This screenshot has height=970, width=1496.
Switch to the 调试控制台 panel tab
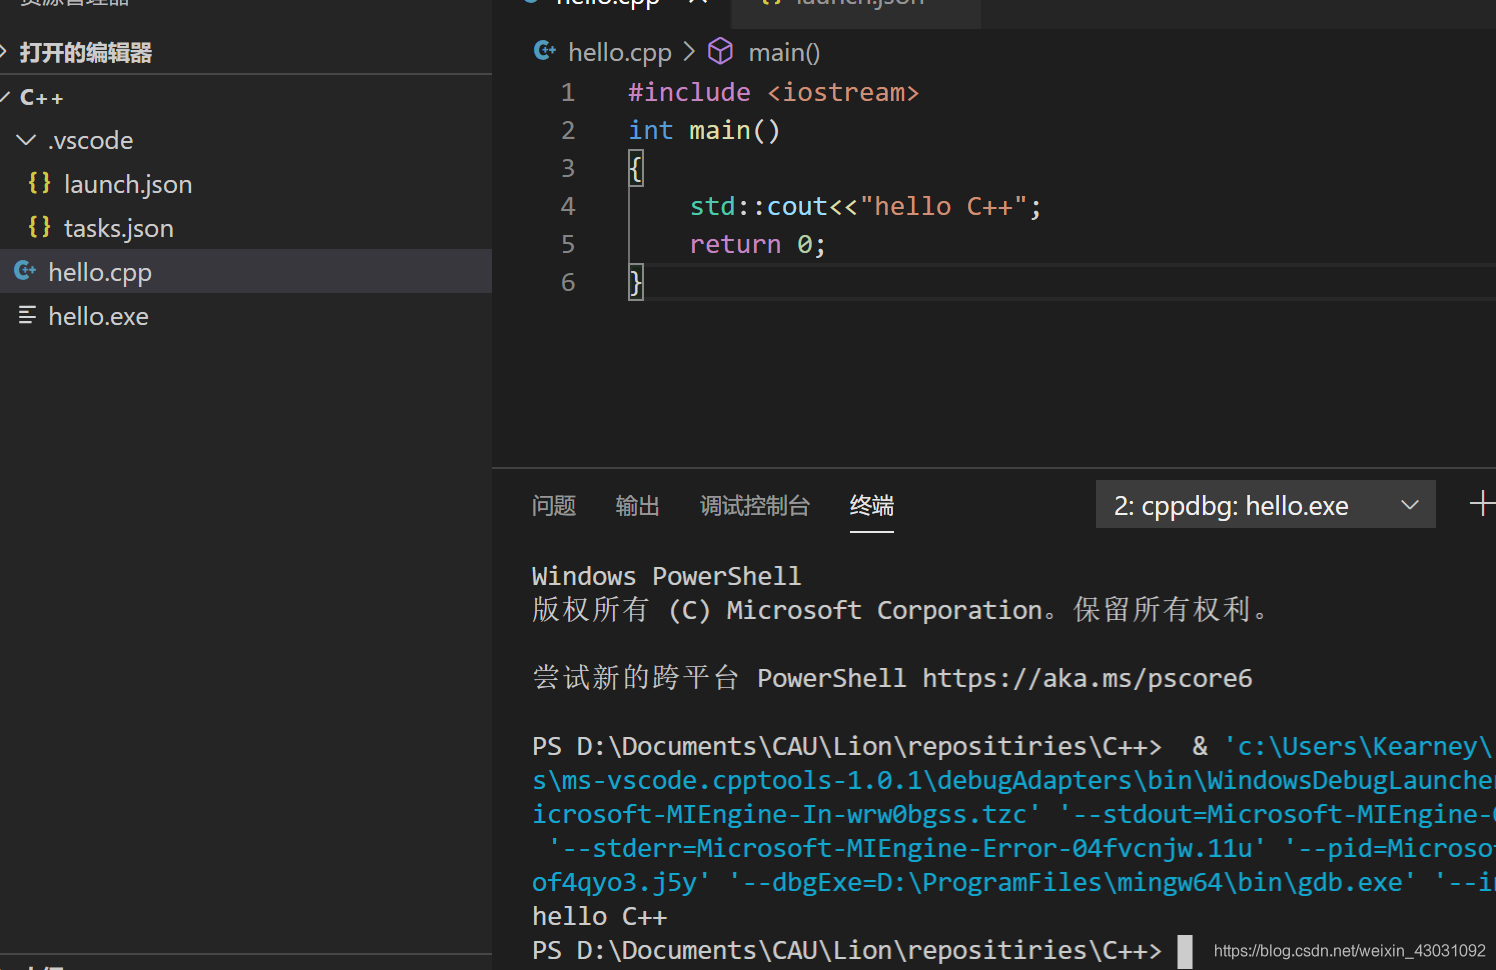[755, 506]
